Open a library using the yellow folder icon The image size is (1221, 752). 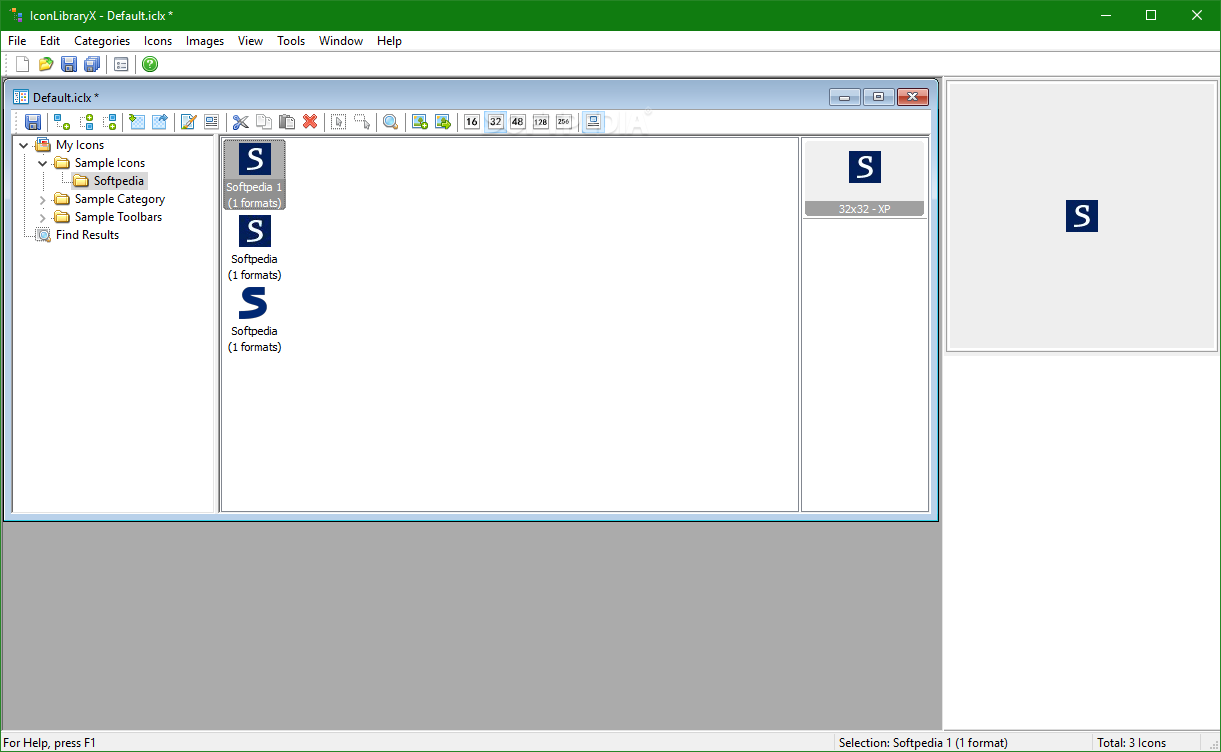coord(46,64)
